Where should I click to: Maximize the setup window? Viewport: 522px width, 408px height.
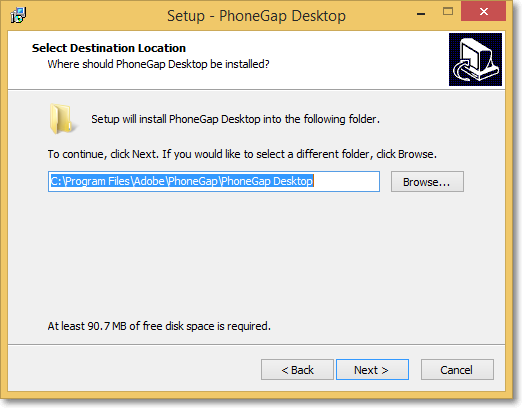pyautogui.click(x=448, y=12)
